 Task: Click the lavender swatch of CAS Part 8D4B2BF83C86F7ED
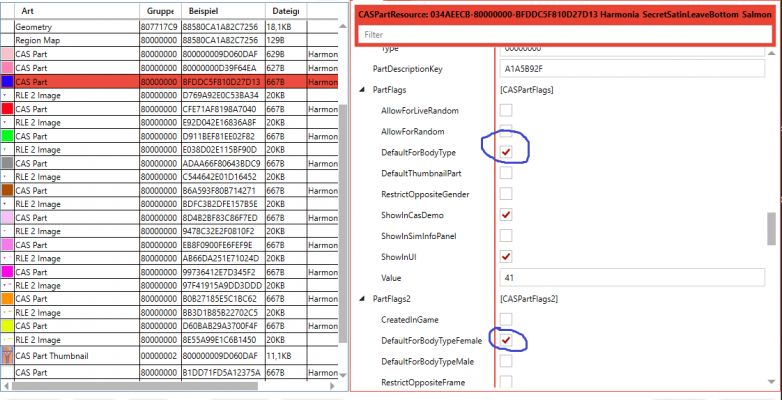tap(7, 217)
